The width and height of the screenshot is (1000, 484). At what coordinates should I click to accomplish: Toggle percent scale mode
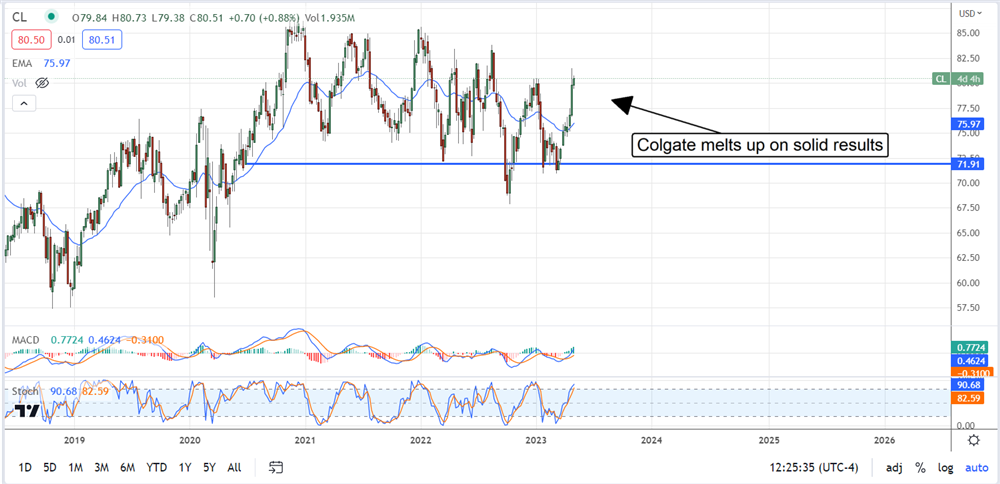coord(920,468)
